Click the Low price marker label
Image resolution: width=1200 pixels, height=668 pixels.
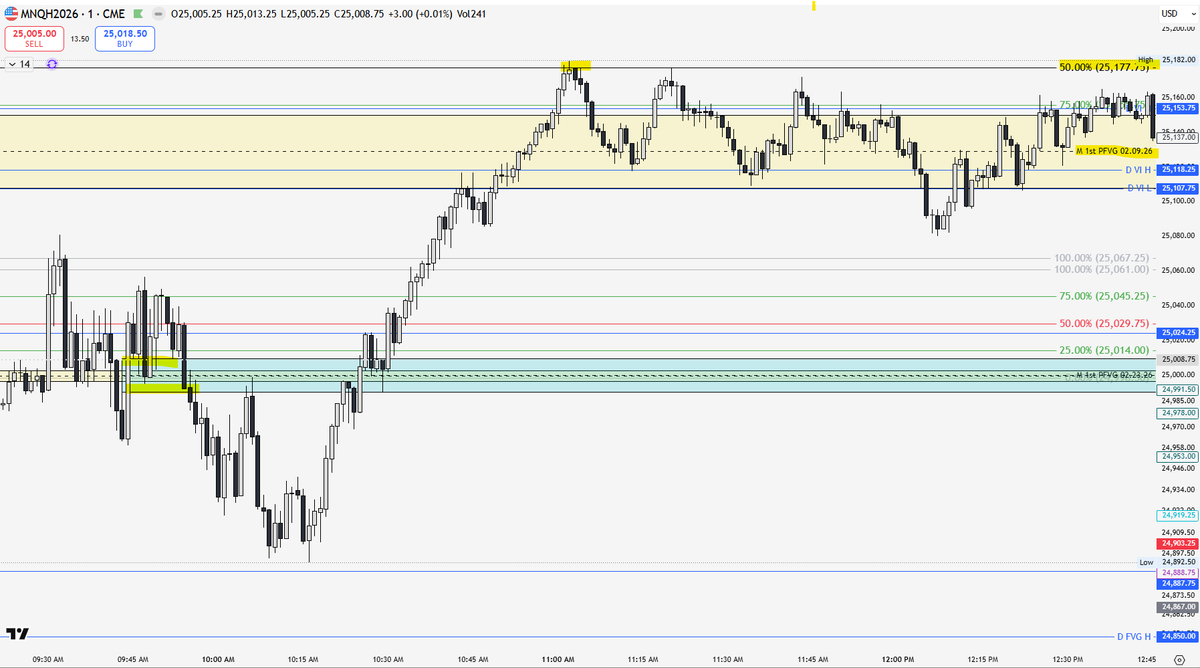[1147, 562]
